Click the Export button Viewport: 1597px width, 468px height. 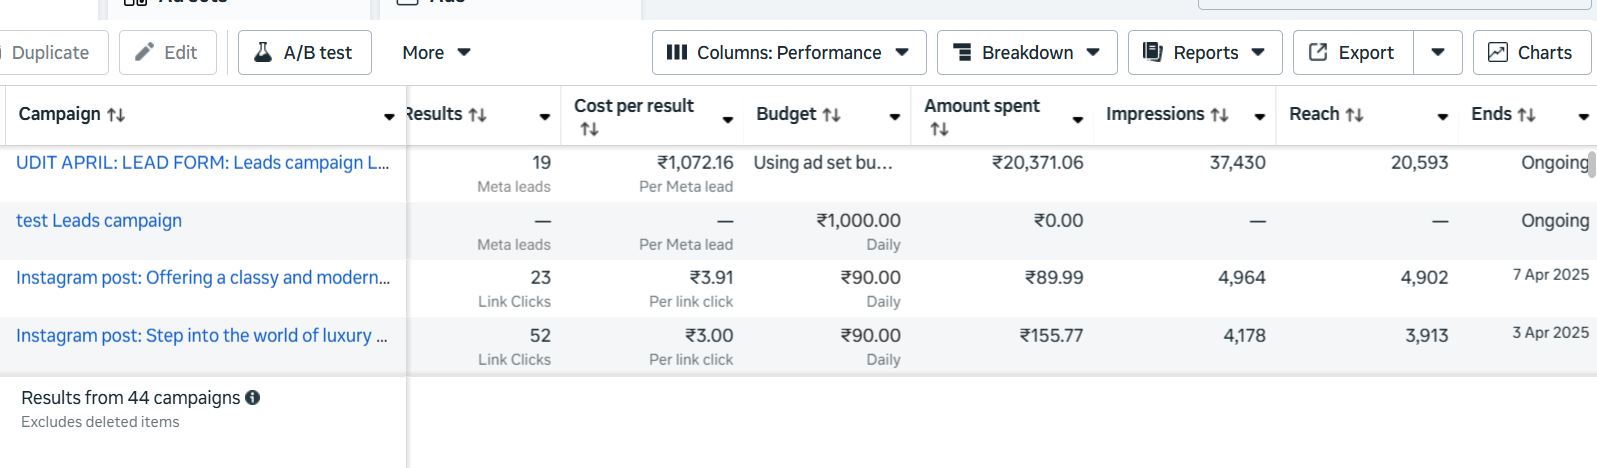point(1352,53)
